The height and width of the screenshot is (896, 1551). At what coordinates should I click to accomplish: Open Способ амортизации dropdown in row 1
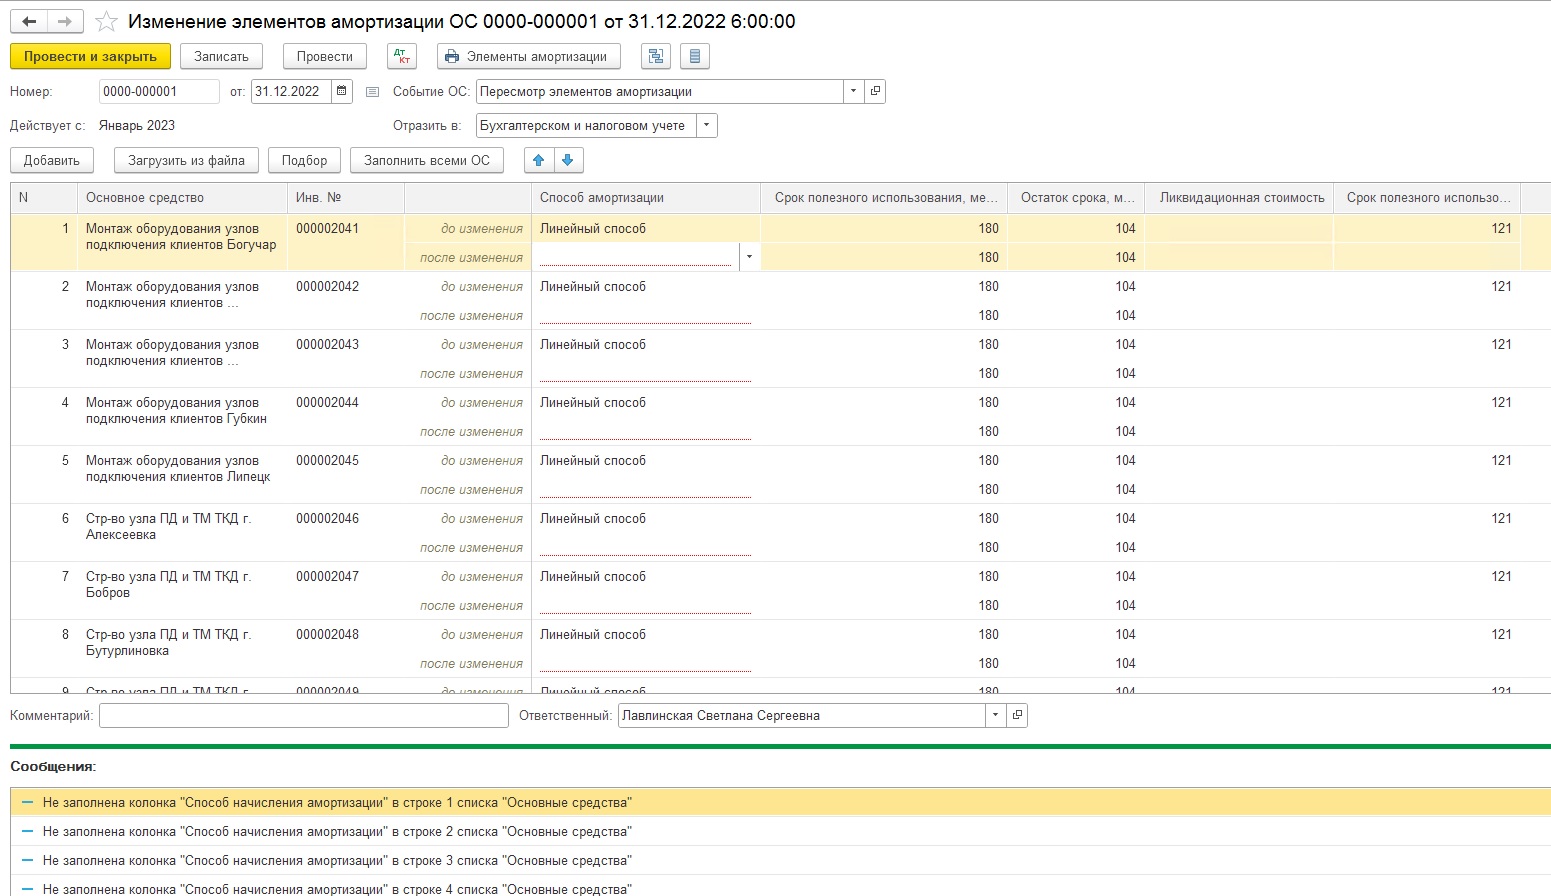750,257
